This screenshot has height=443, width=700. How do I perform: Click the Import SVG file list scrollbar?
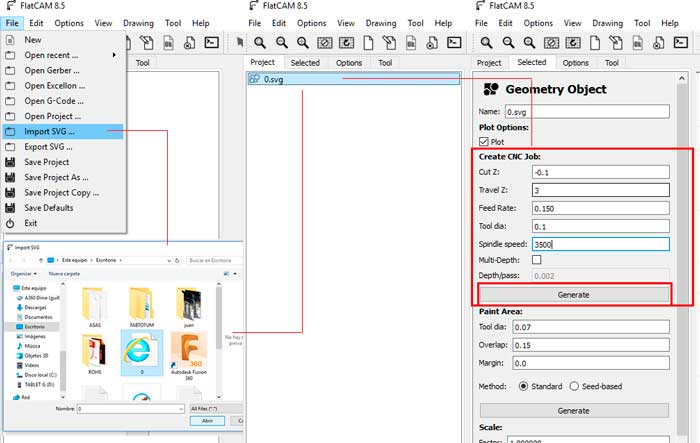pos(219,341)
